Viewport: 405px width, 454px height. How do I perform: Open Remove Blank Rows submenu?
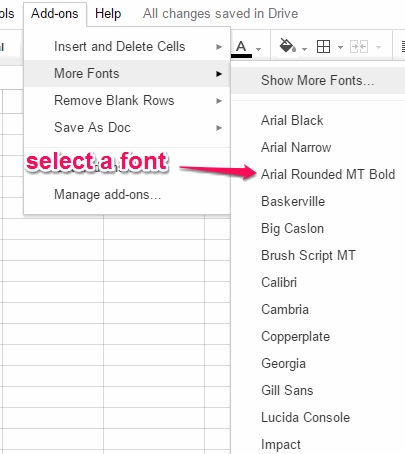pyautogui.click(x=127, y=101)
